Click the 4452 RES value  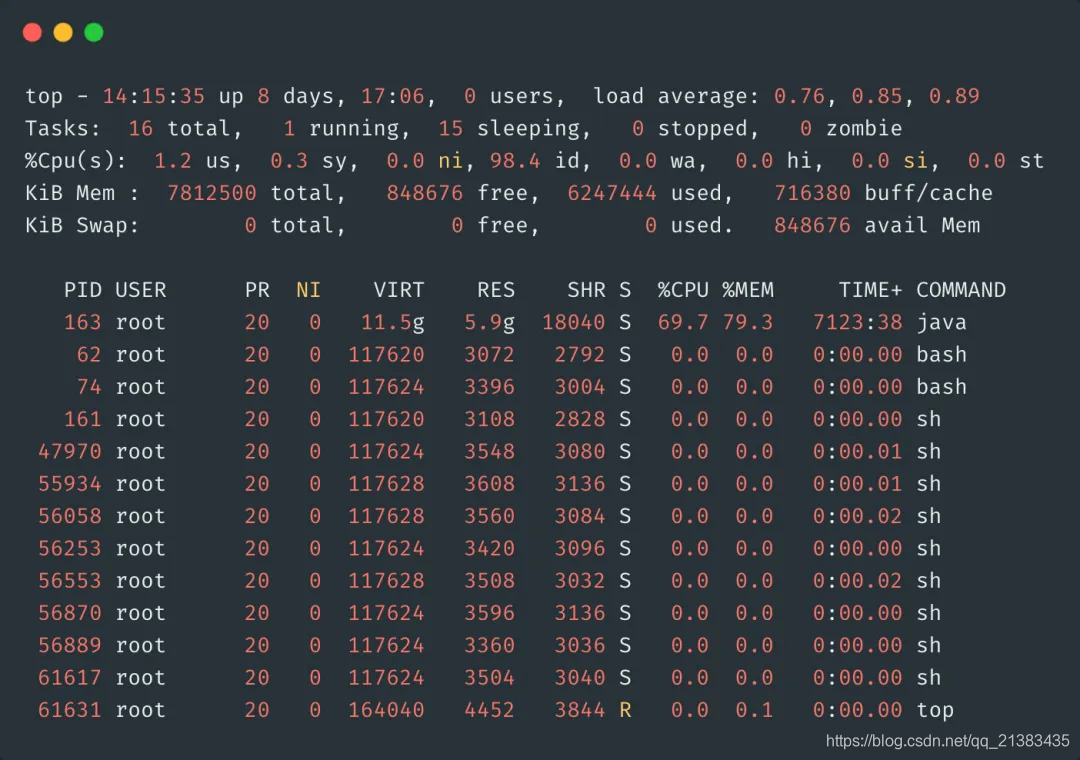[490, 710]
